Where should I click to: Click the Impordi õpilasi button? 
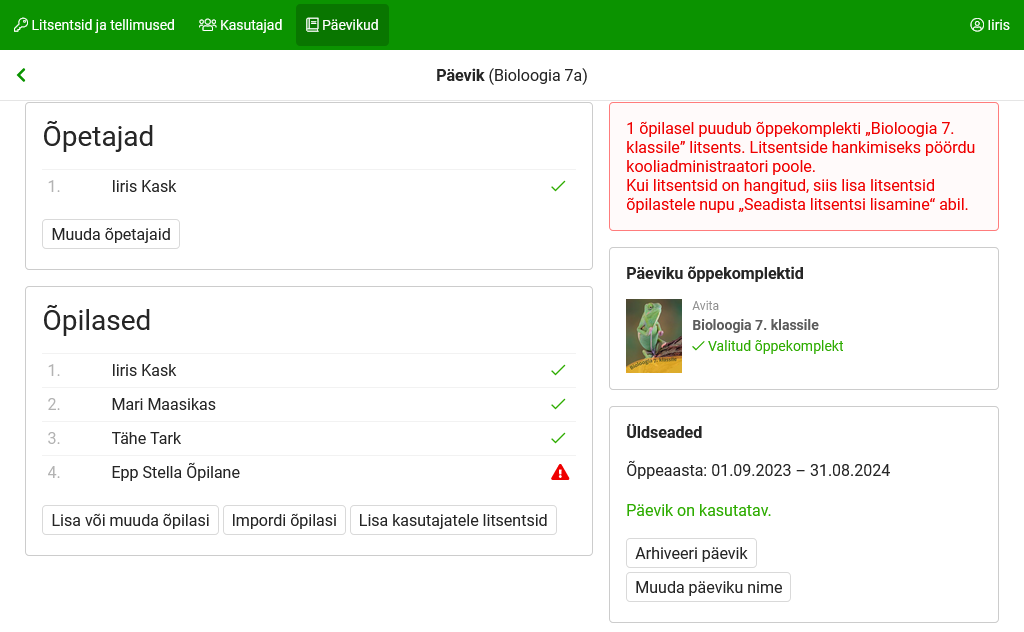click(284, 520)
